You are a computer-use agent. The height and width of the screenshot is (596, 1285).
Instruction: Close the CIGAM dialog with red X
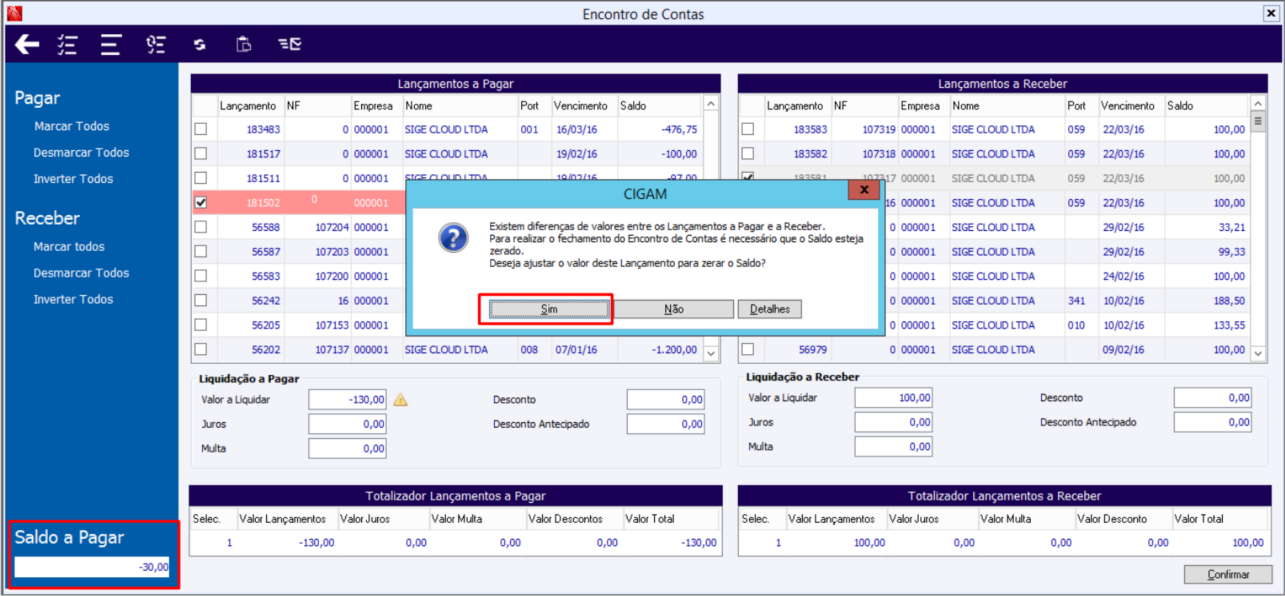863,190
